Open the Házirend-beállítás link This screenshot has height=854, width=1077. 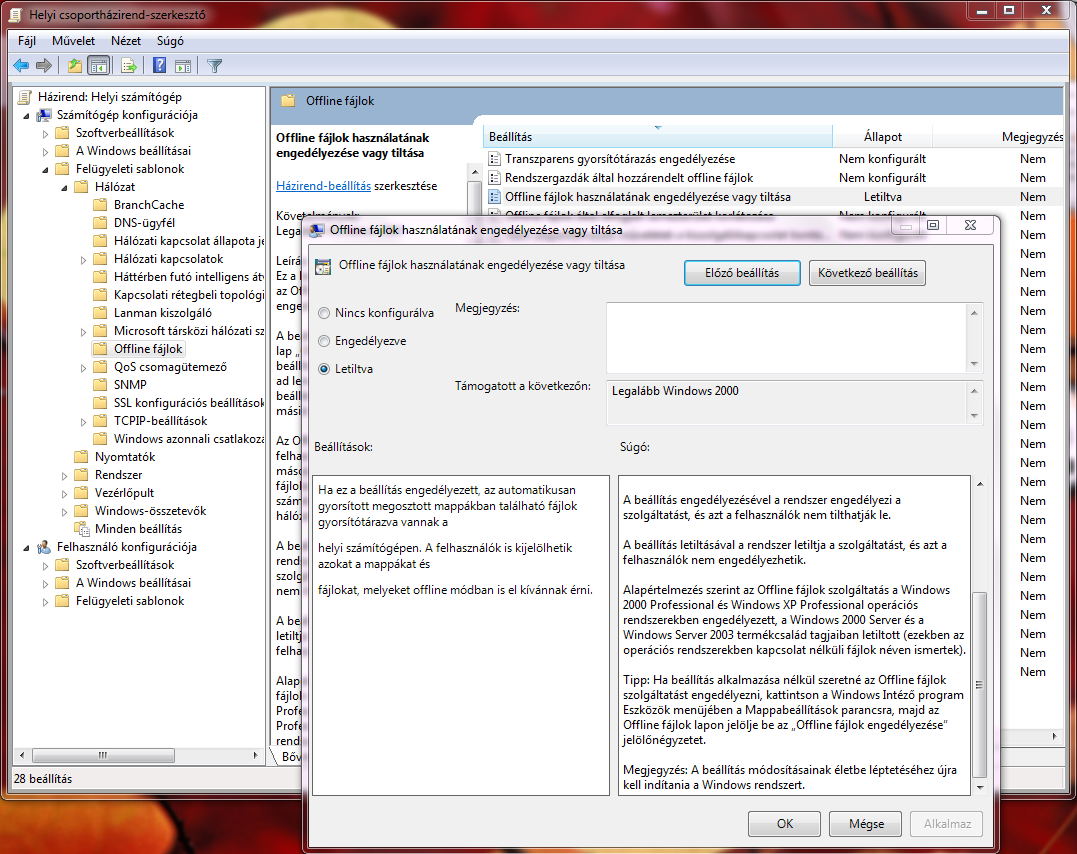[x=323, y=186]
